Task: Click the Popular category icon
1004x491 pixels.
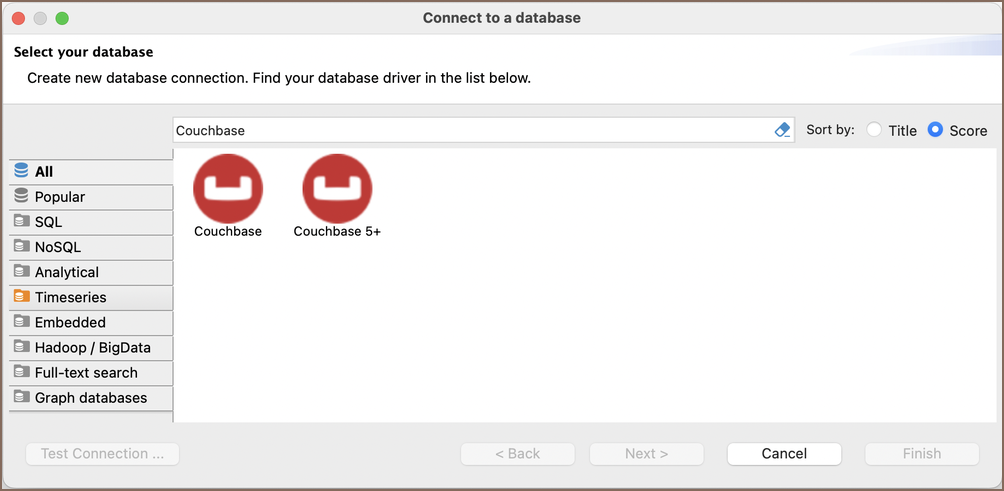Action: 21,197
